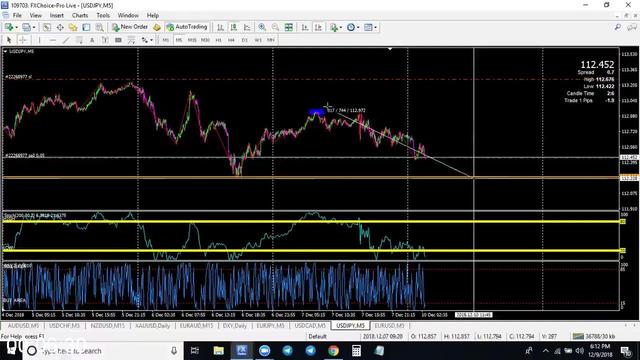Viewport: 640px width, 360px height.
Task: Switch to the H4 timeframe
Action: [231, 40]
